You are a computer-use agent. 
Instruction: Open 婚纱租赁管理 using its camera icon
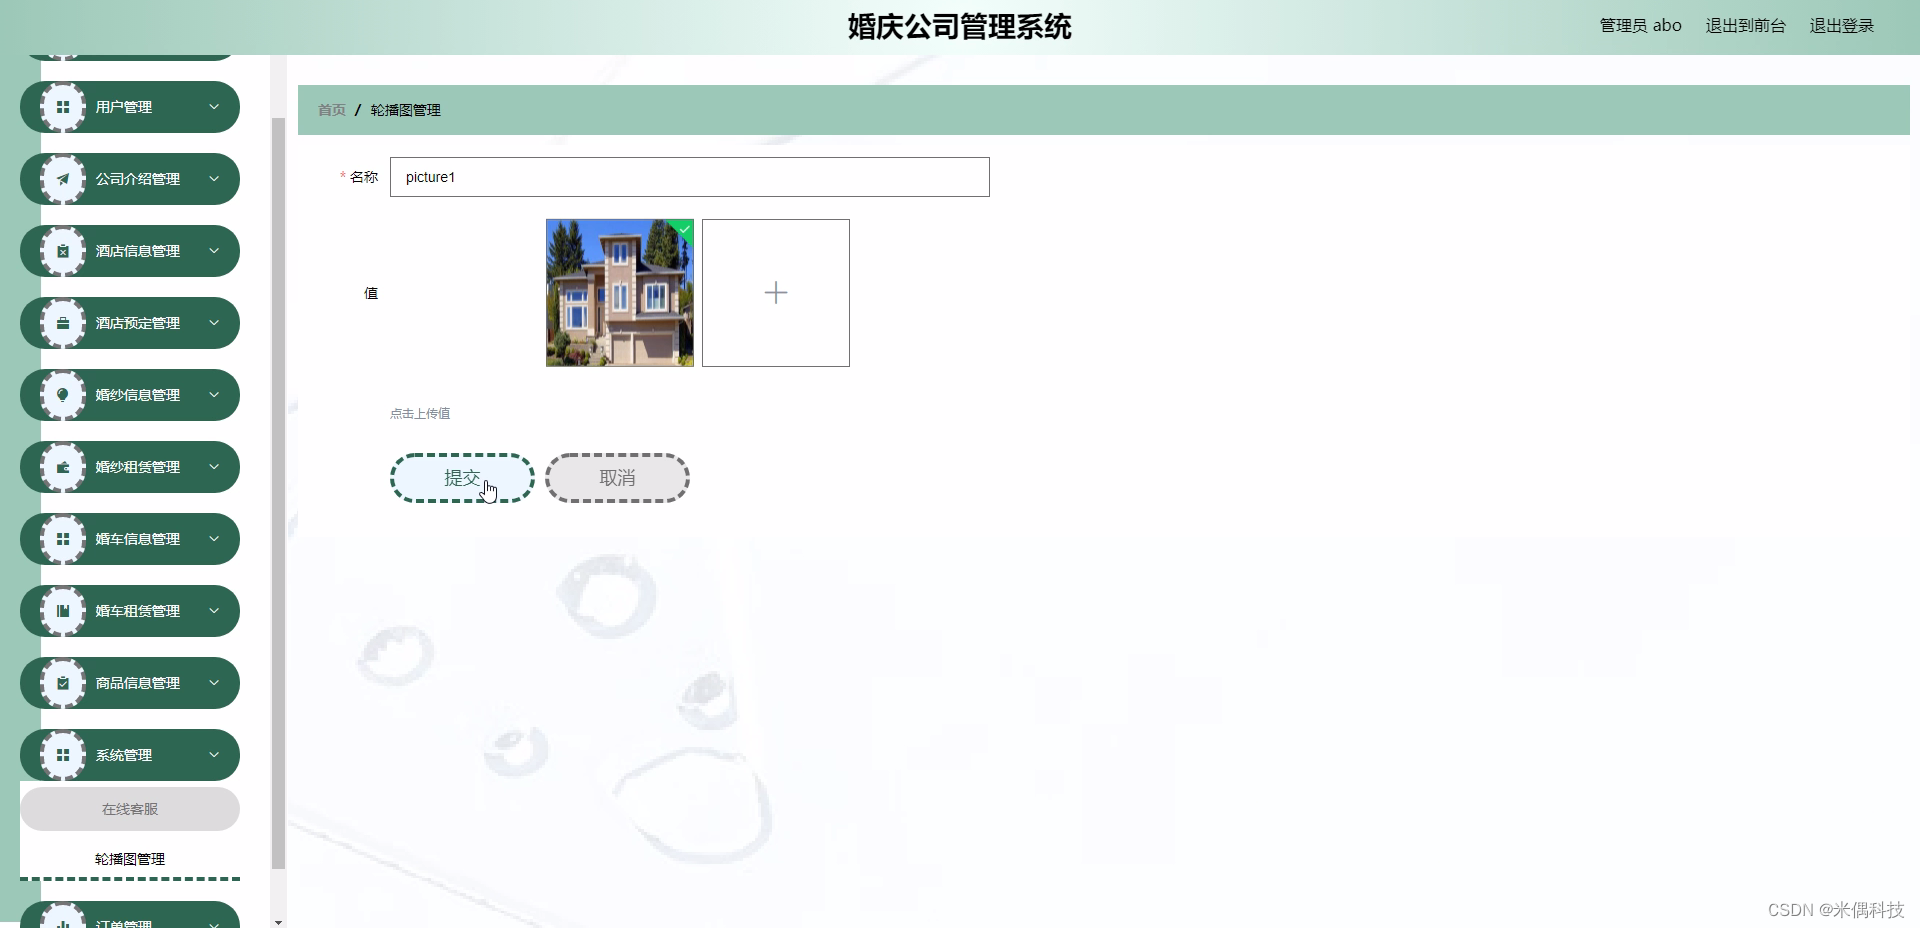(x=63, y=467)
